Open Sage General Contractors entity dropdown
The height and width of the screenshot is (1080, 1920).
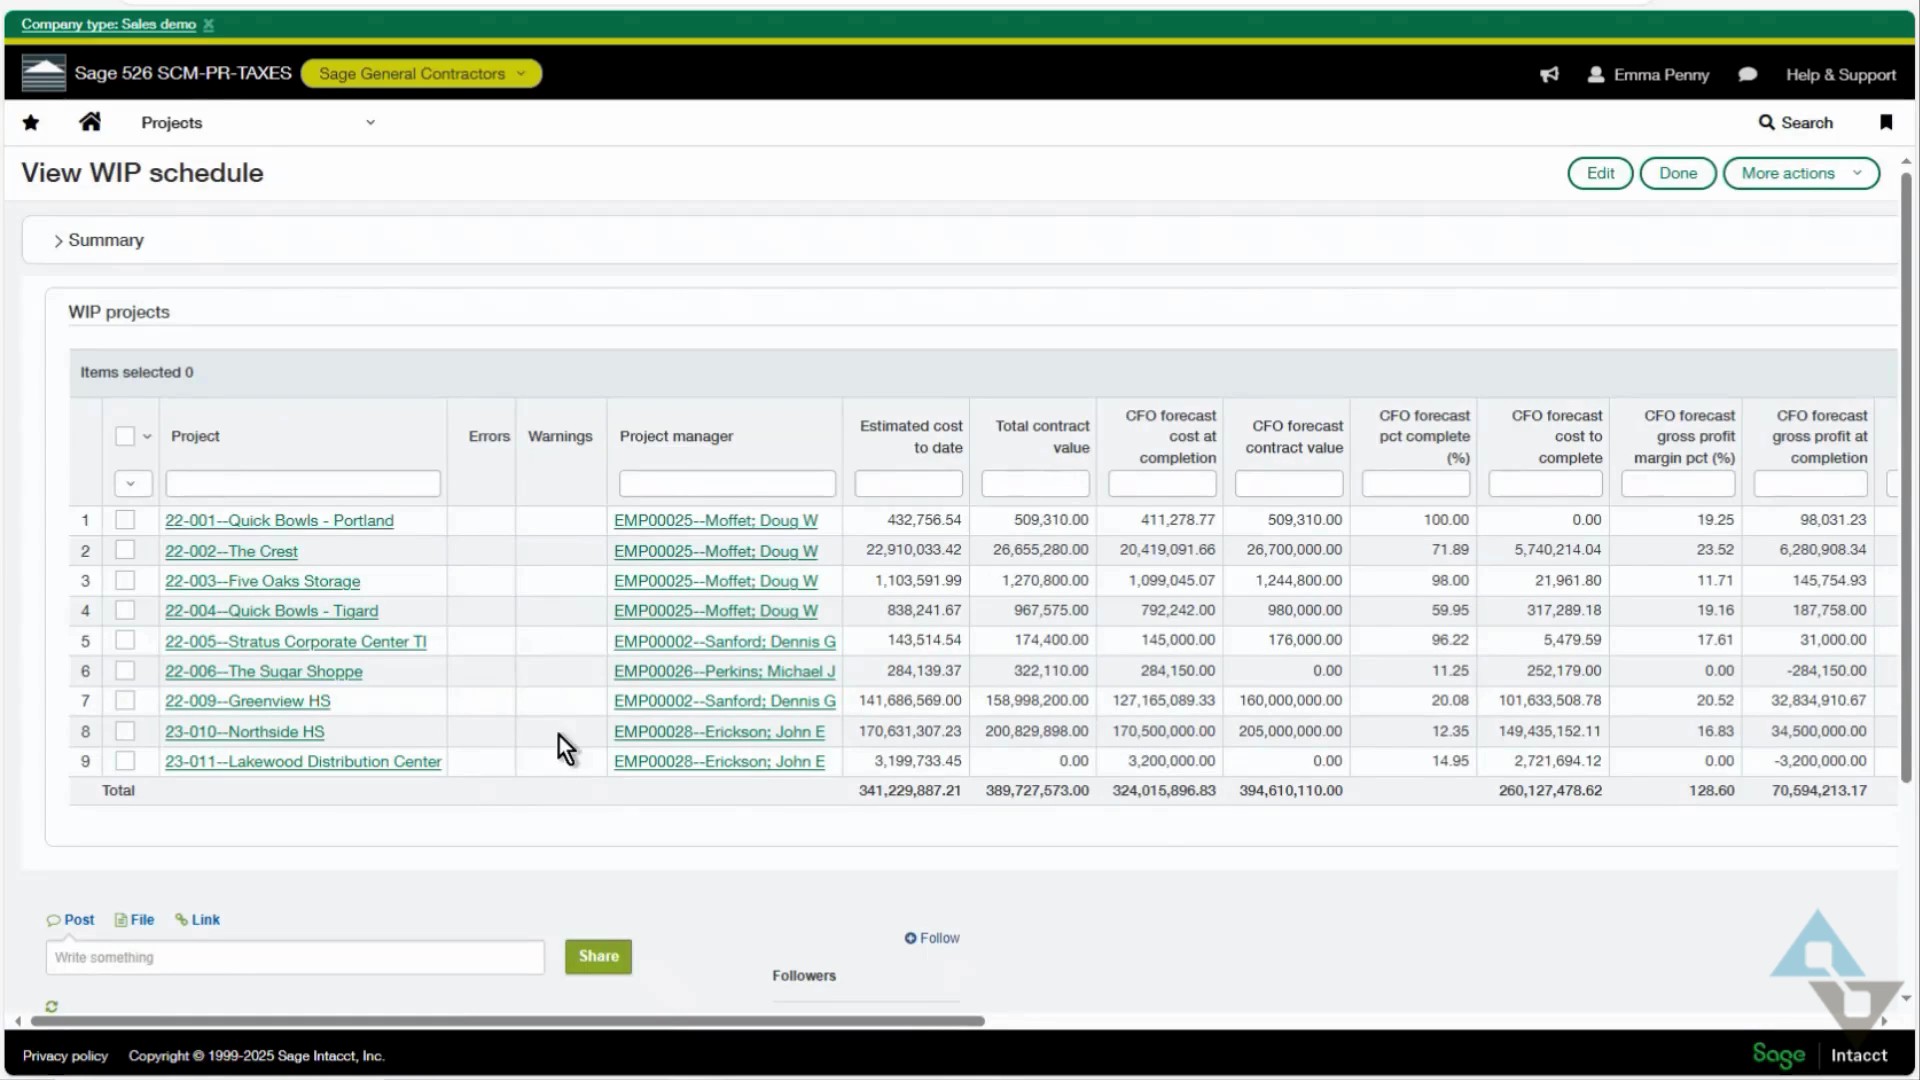coord(421,73)
